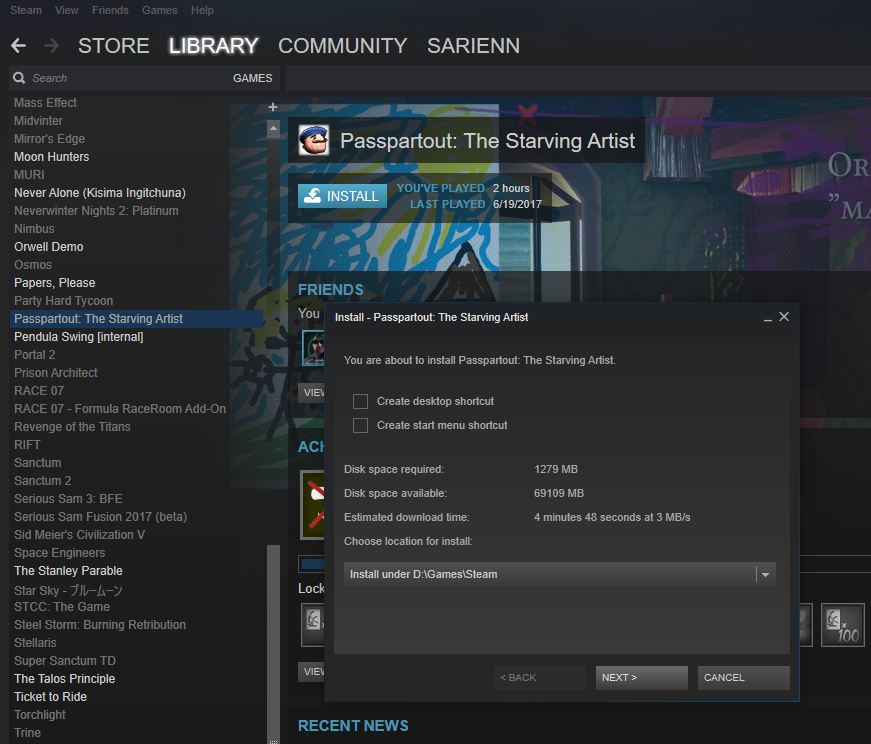Select Revenge of the Titans
Screen dimensions: 871x744
pos(72,427)
